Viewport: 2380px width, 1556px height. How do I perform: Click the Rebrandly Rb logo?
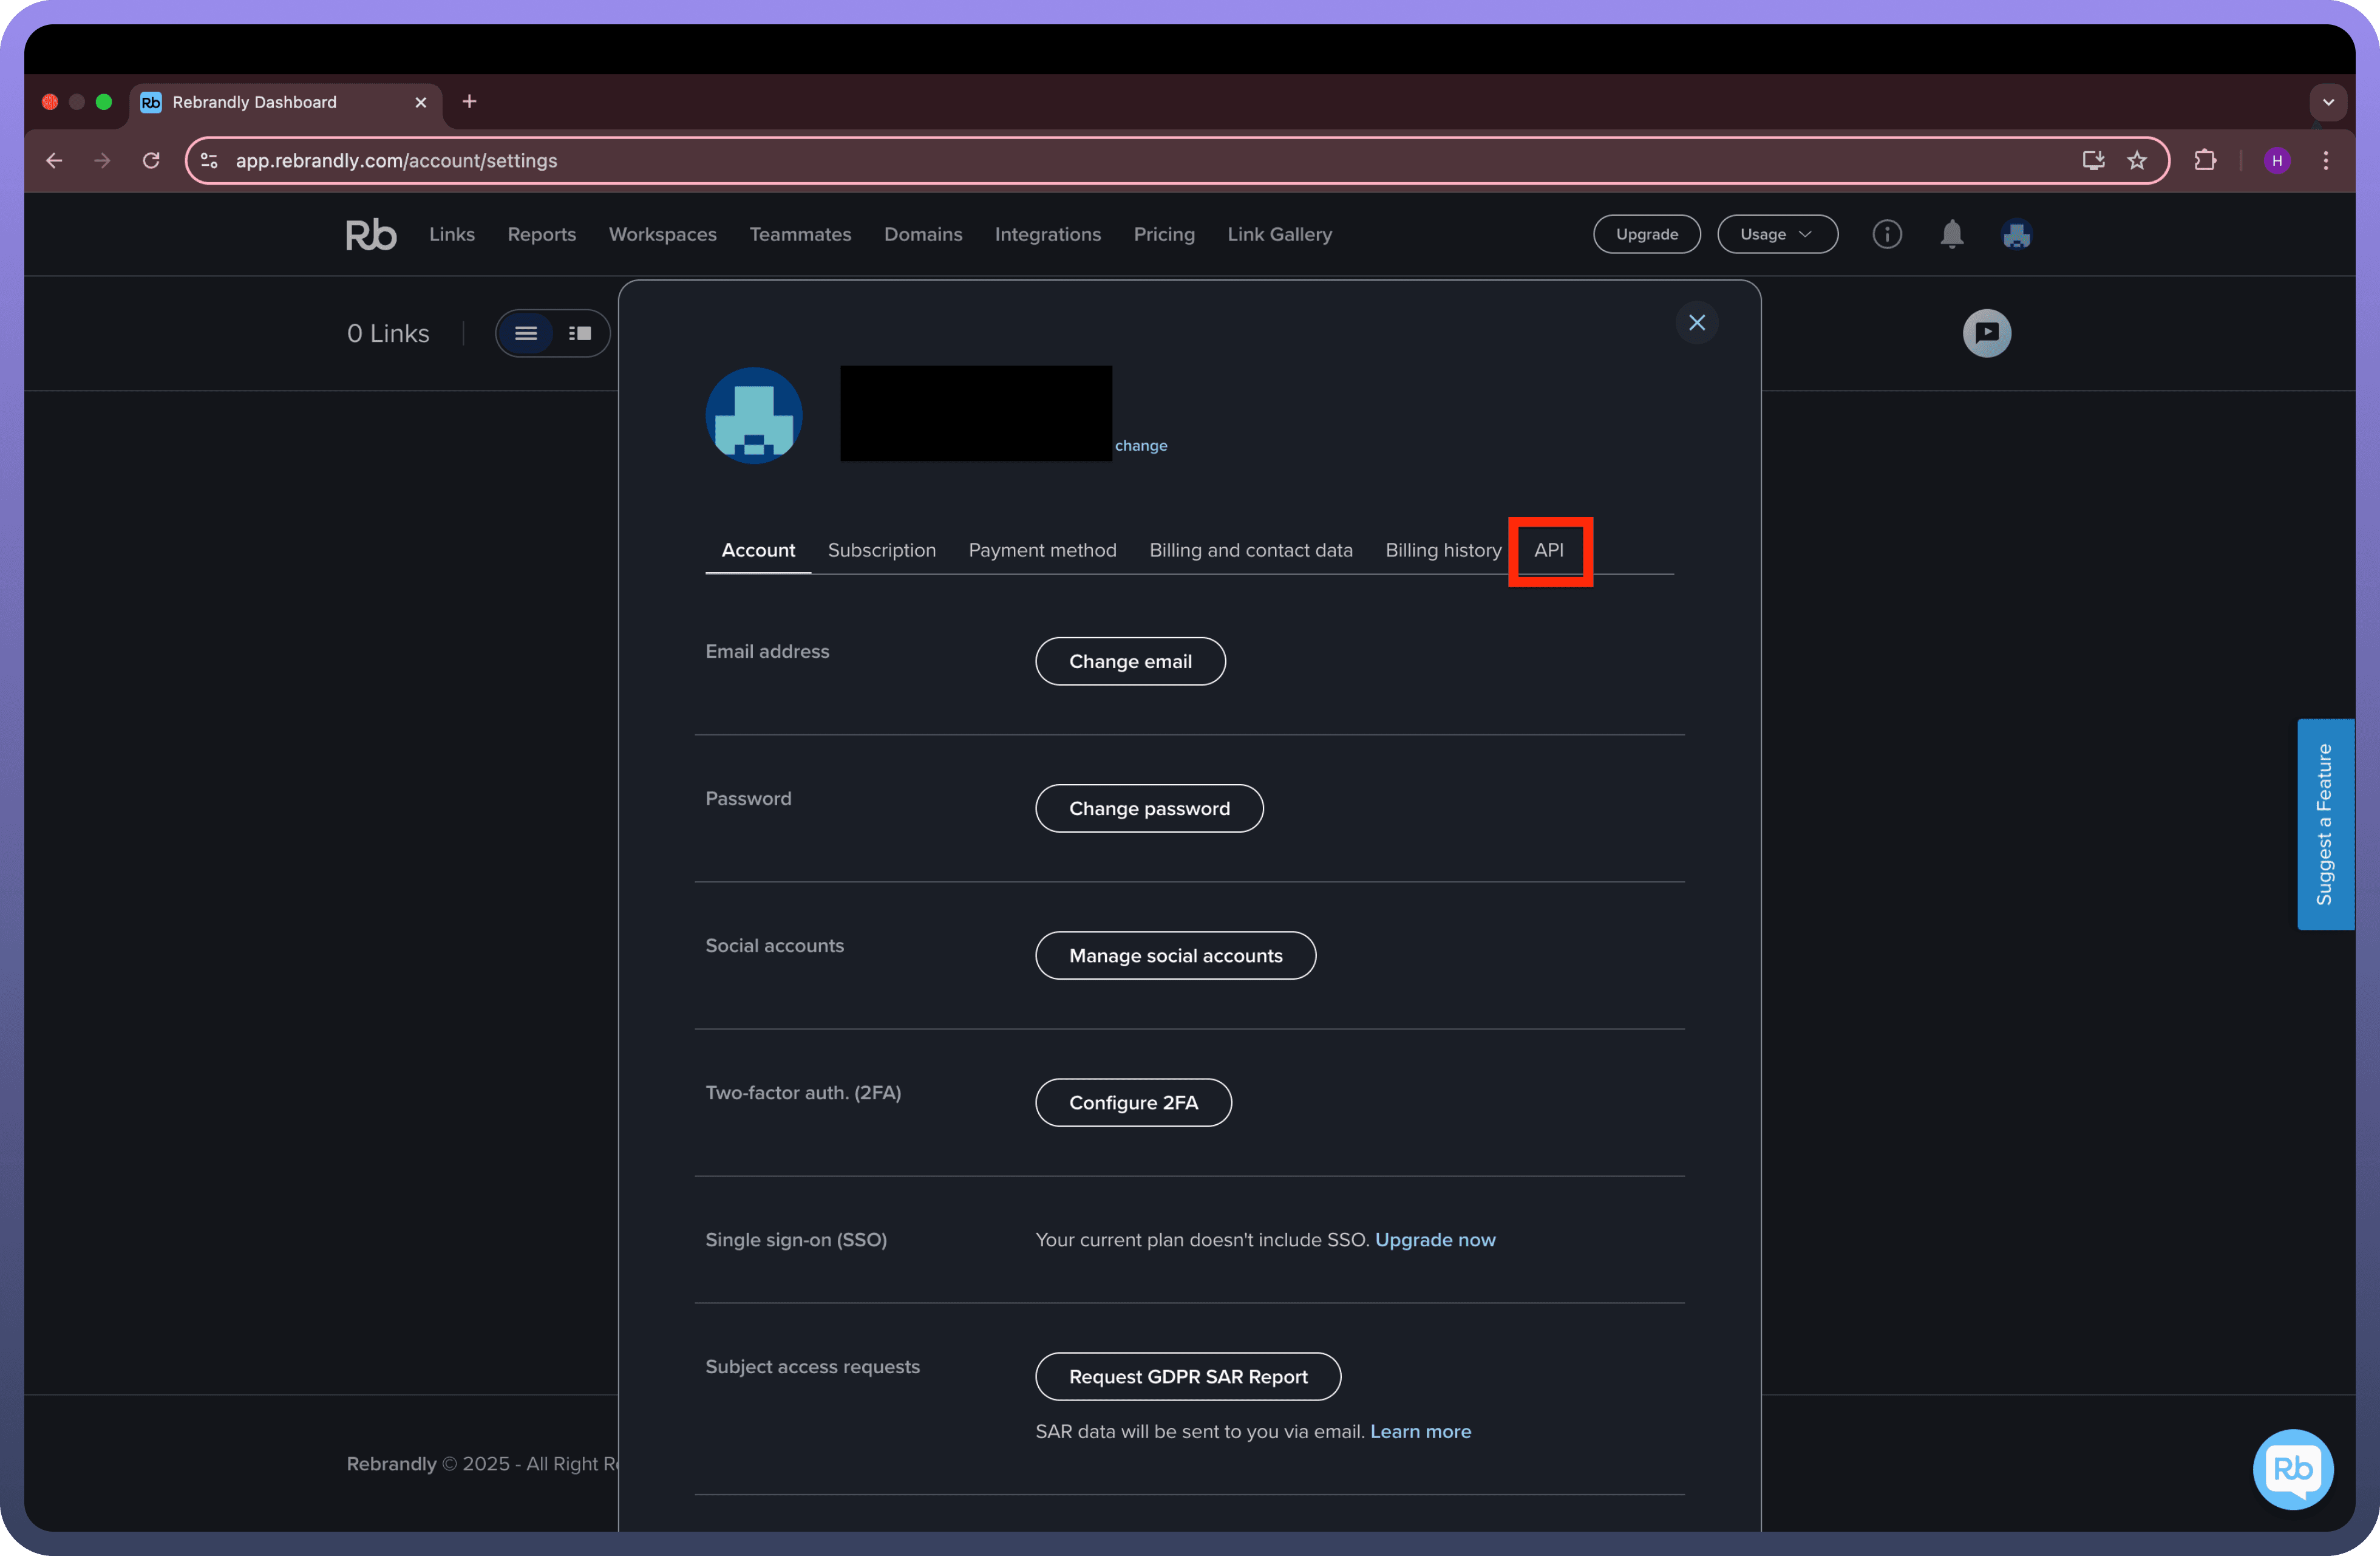click(371, 234)
